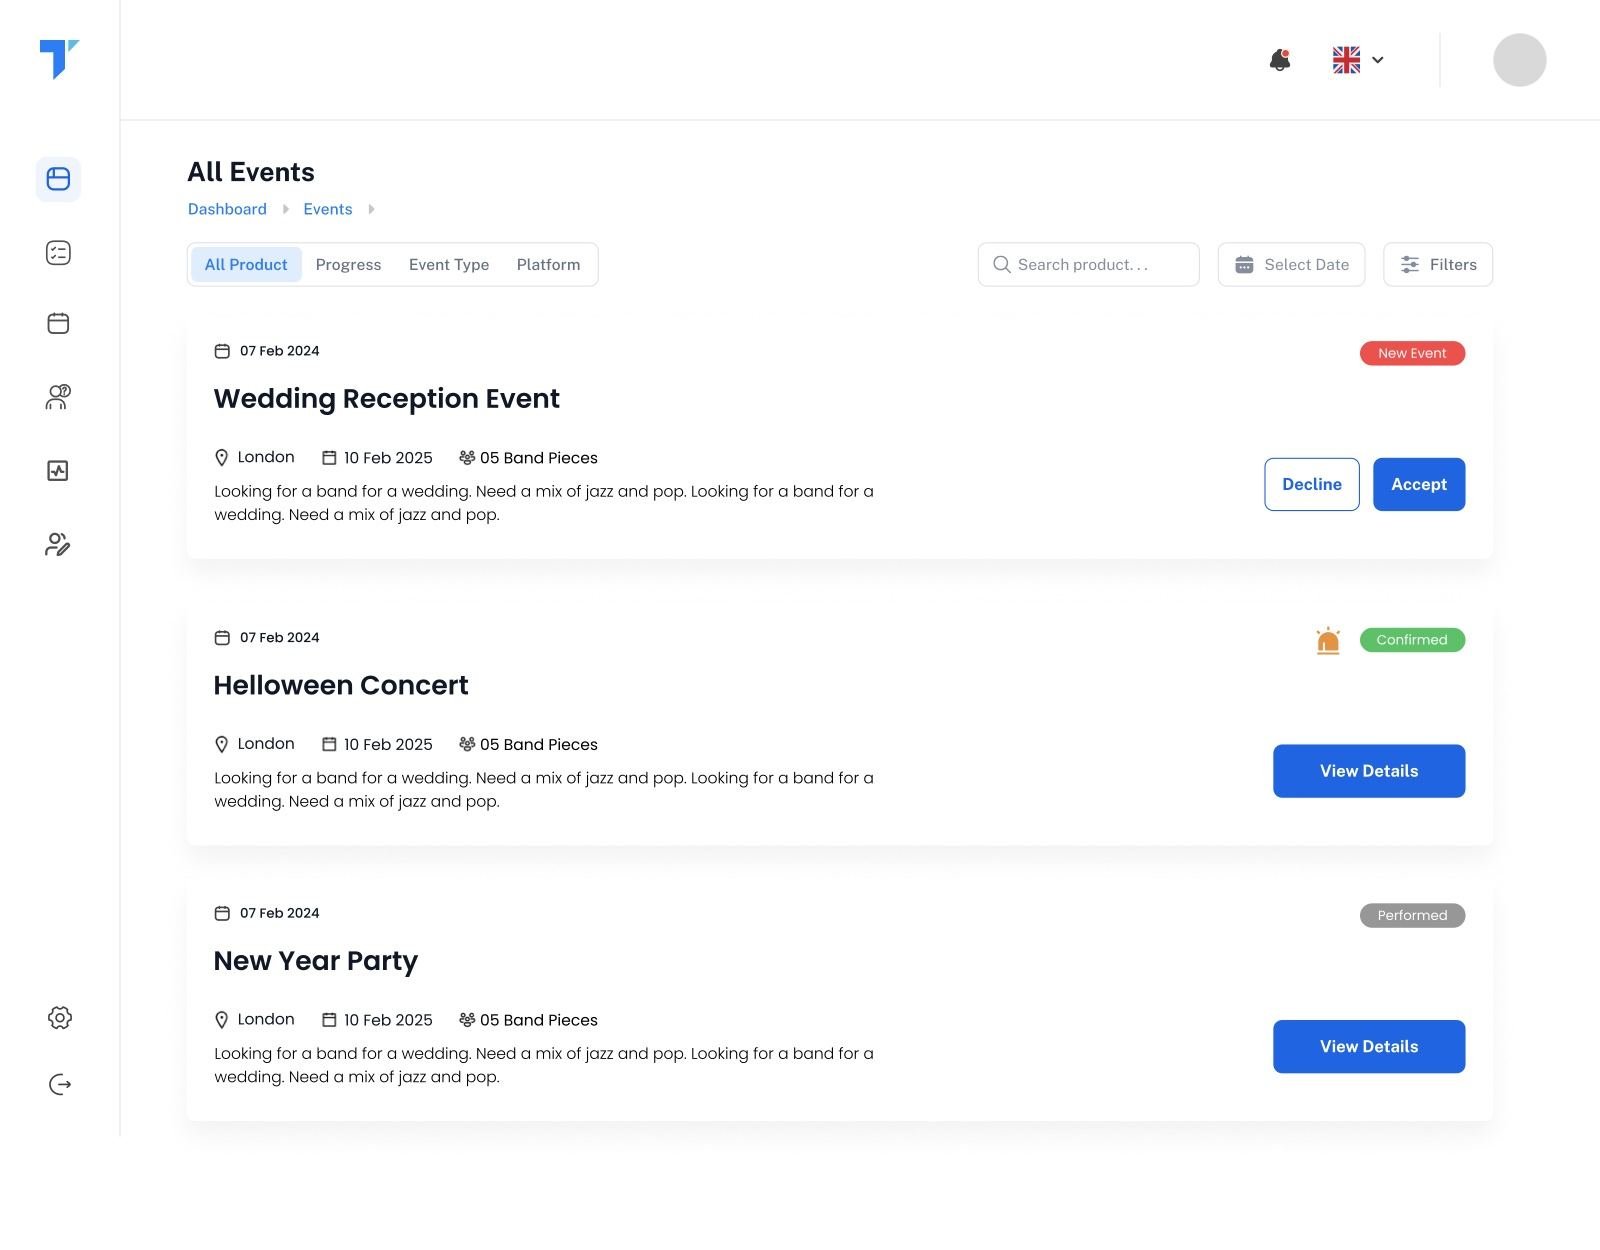Open the checklist tasks sidebar icon
Screen dimensions: 1600x1250
58,253
